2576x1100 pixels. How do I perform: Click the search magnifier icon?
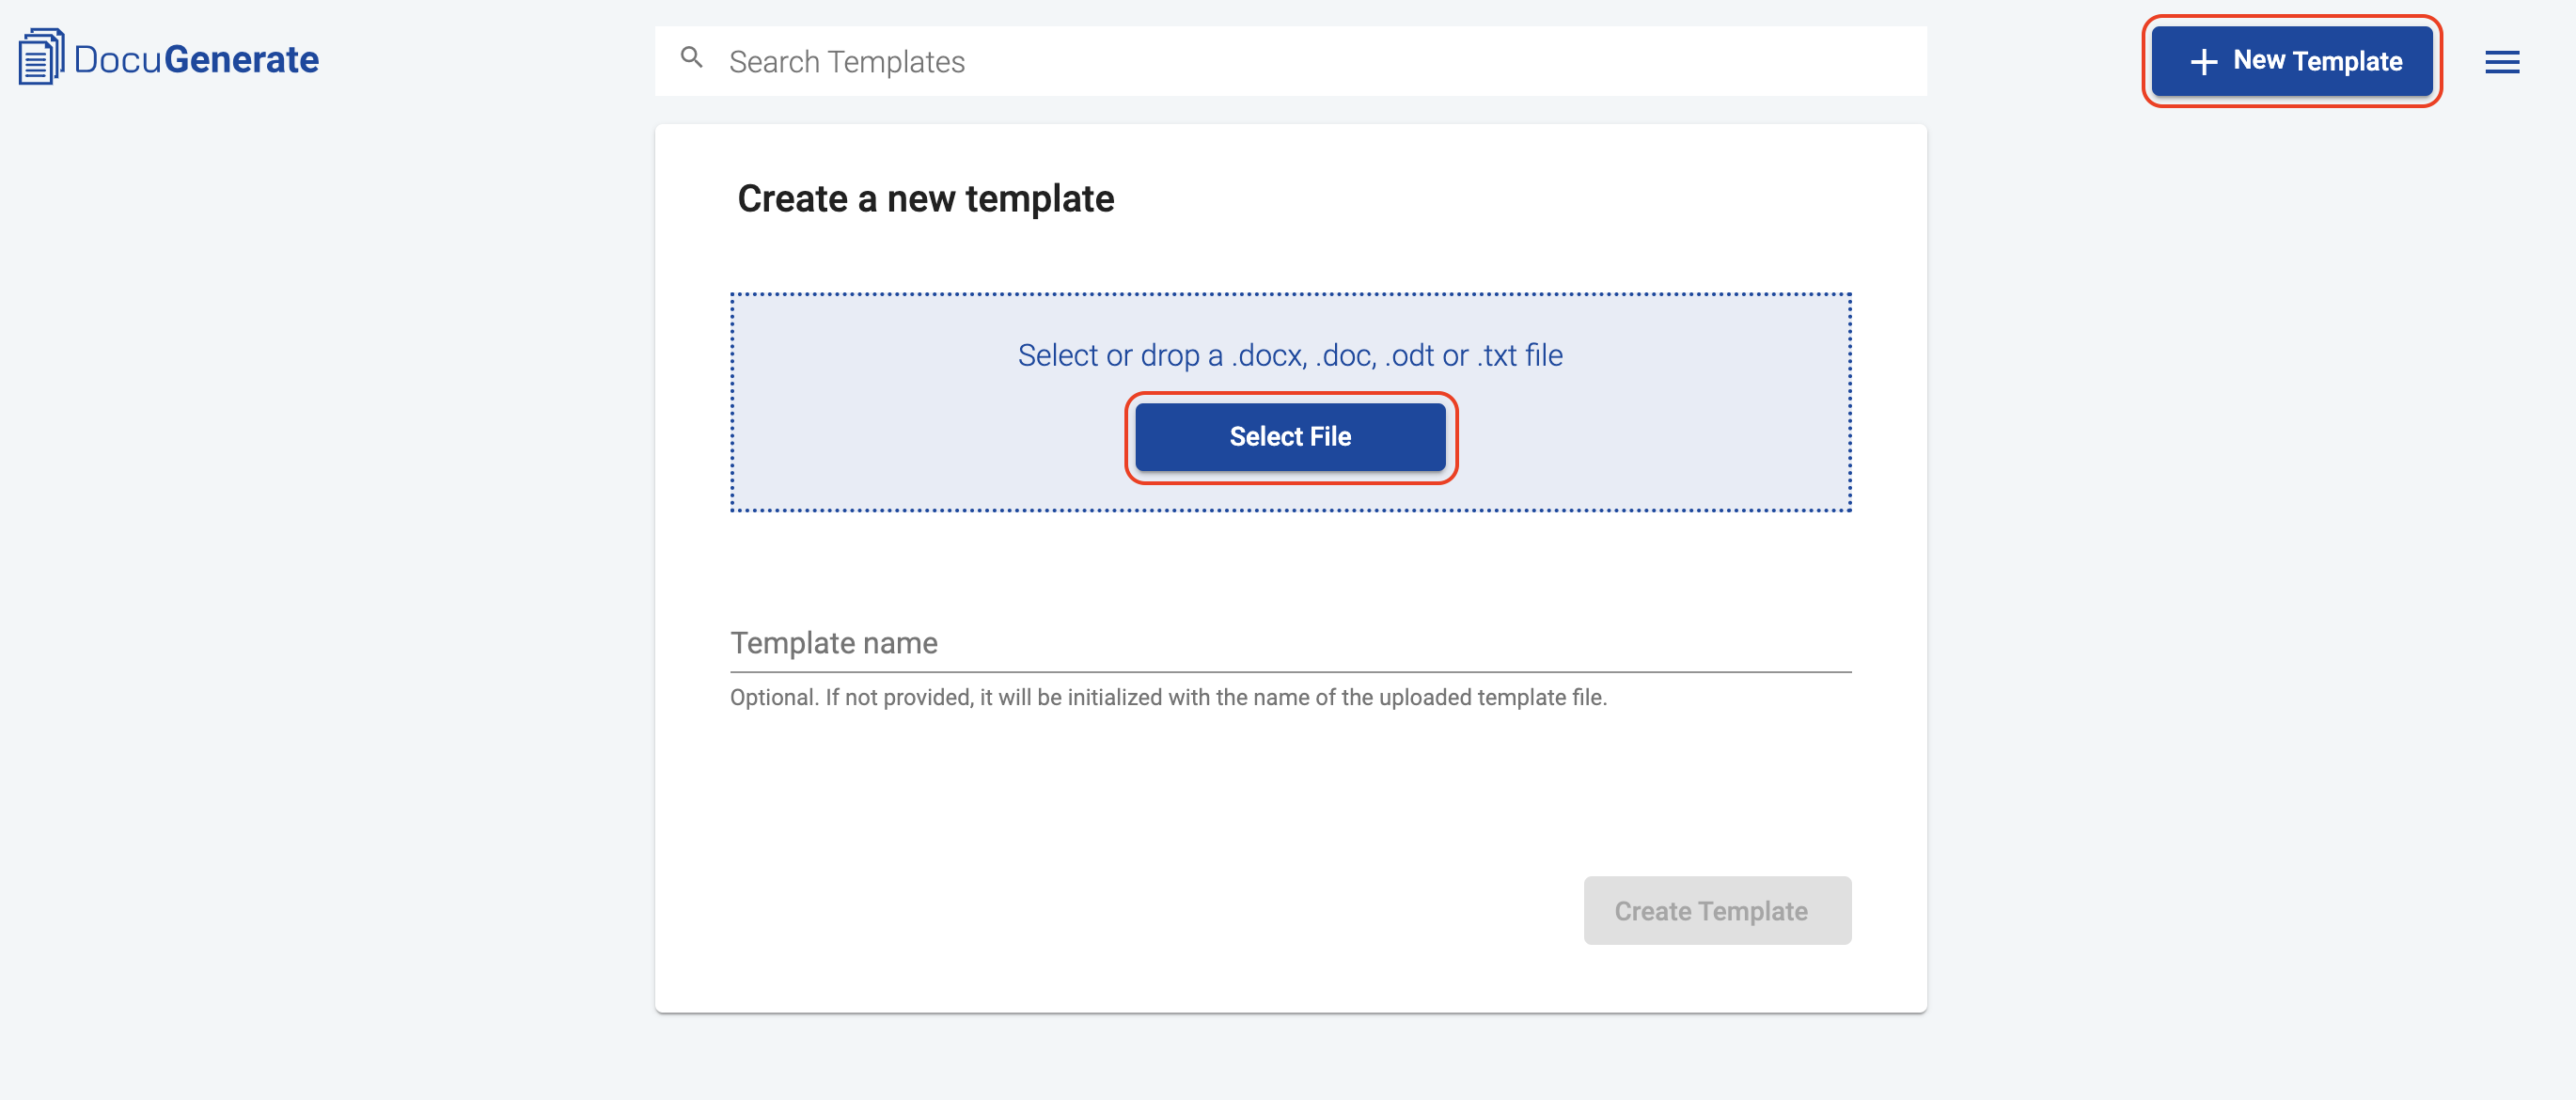tap(691, 58)
